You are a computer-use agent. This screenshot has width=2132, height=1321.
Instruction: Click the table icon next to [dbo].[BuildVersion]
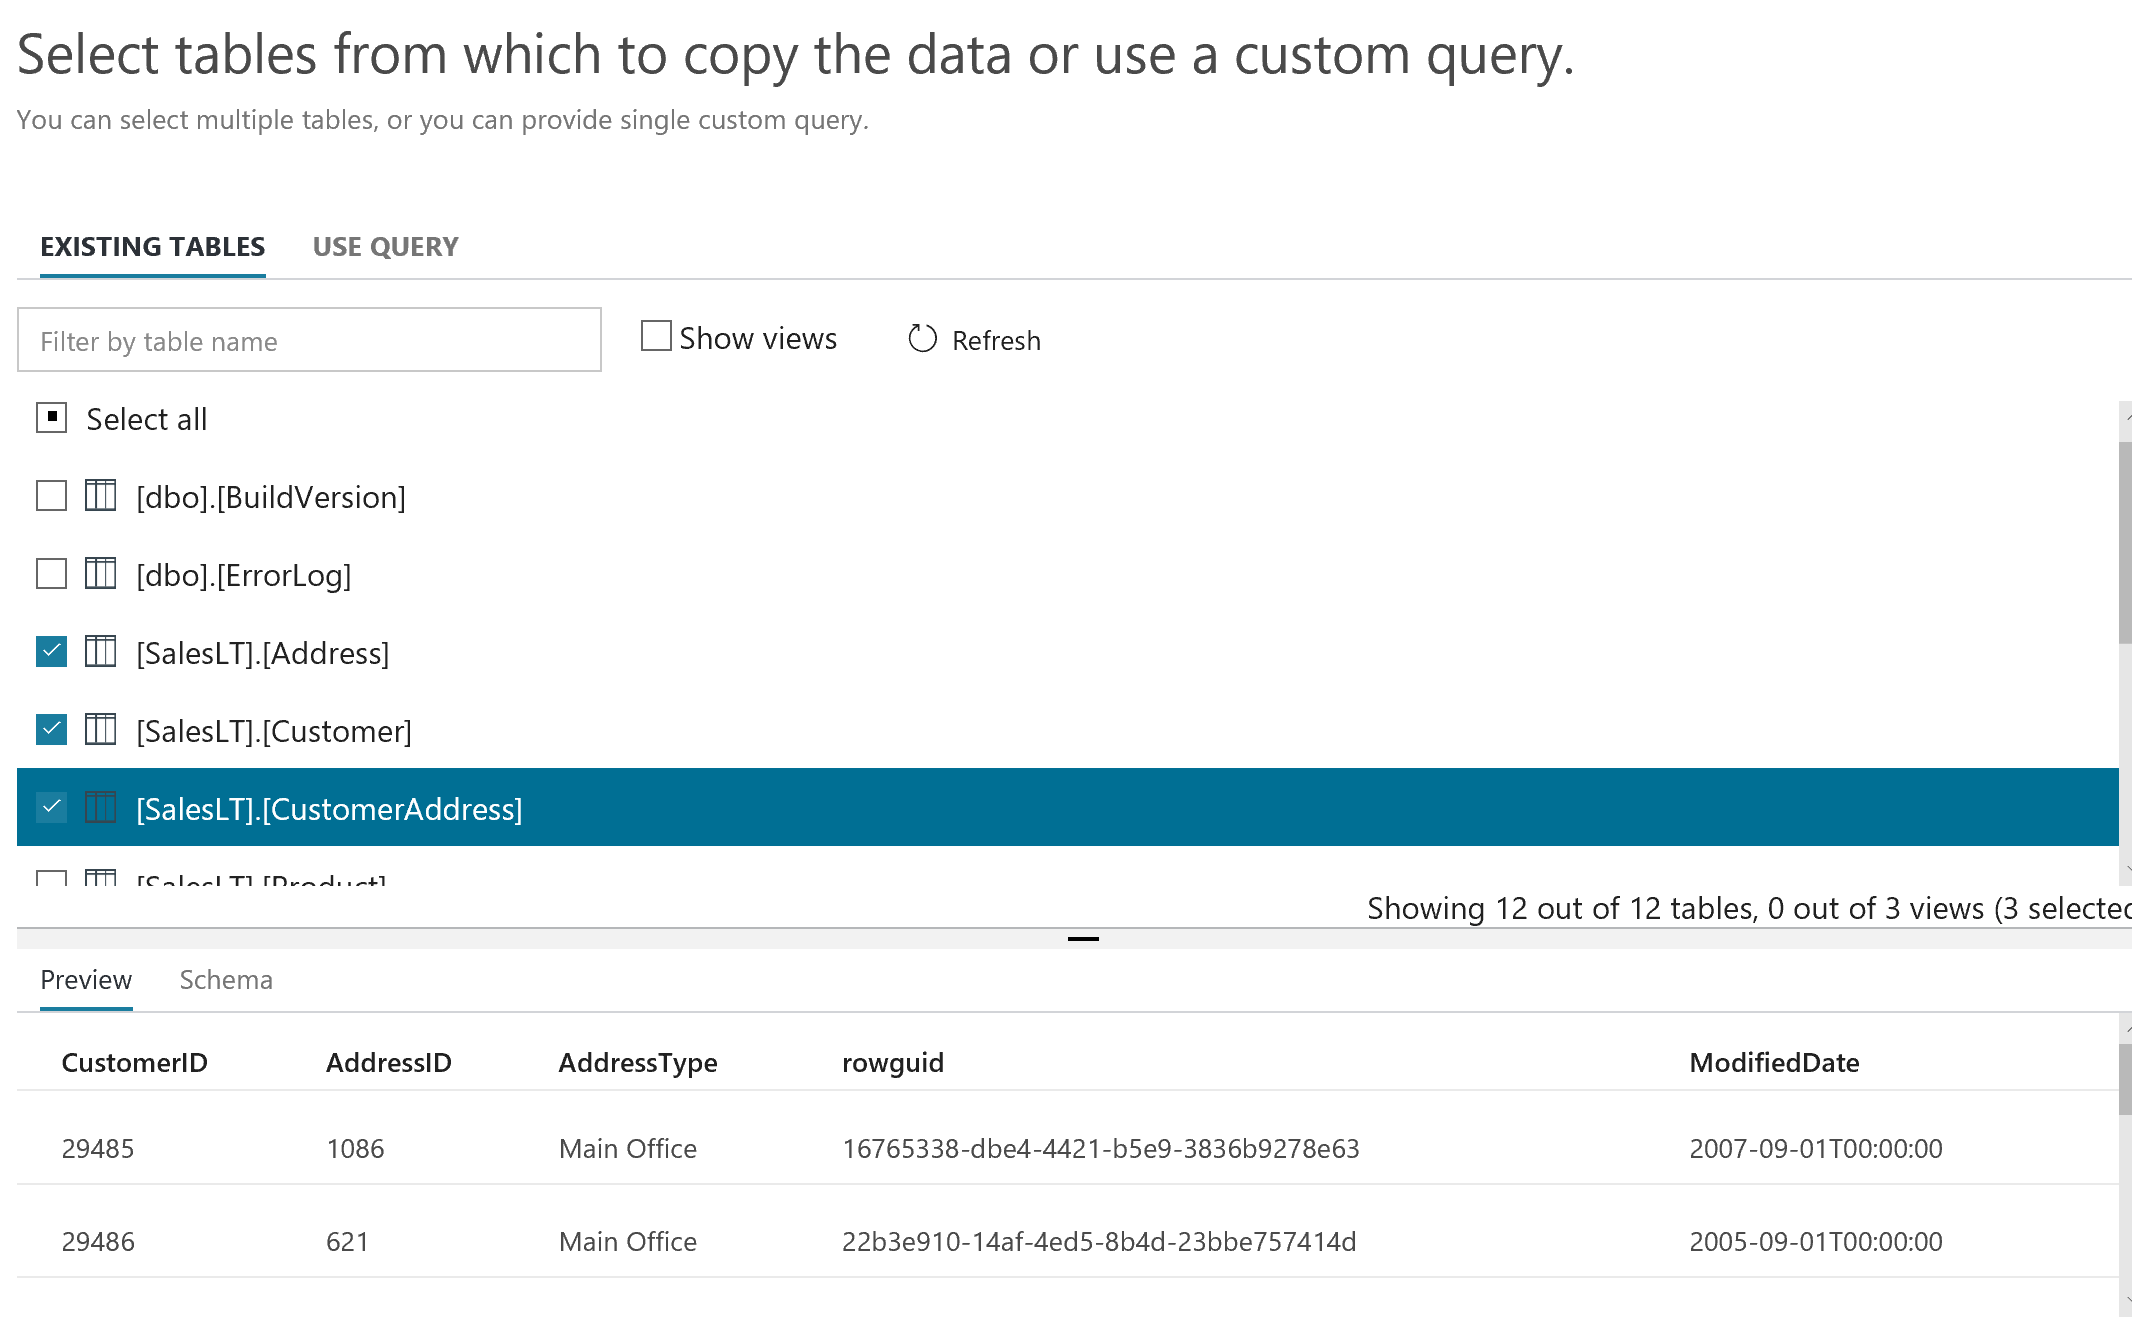pos(100,496)
